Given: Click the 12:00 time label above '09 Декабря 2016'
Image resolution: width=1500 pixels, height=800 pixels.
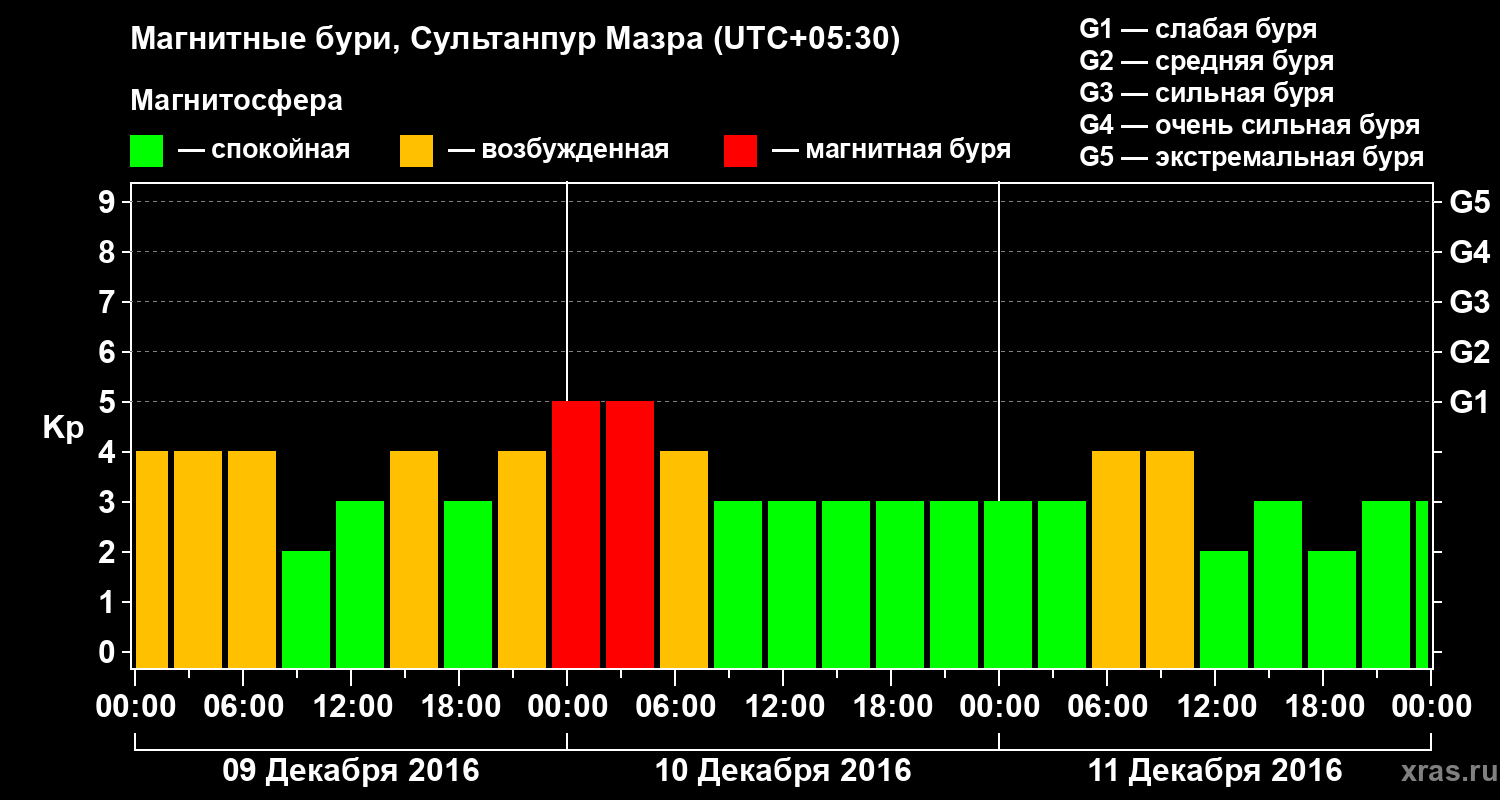Looking at the screenshot, I should tap(351, 707).
